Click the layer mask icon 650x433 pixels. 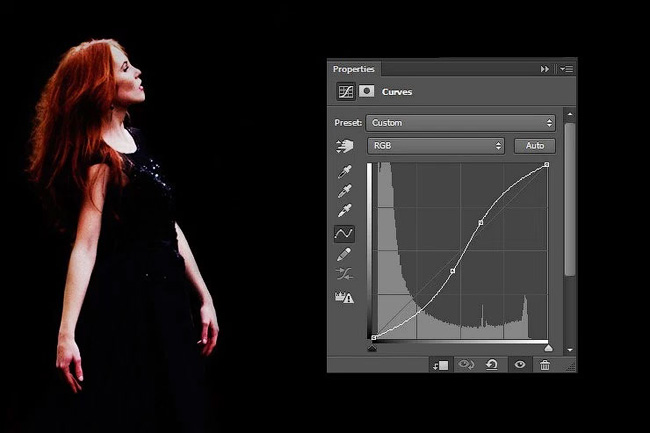point(366,91)
